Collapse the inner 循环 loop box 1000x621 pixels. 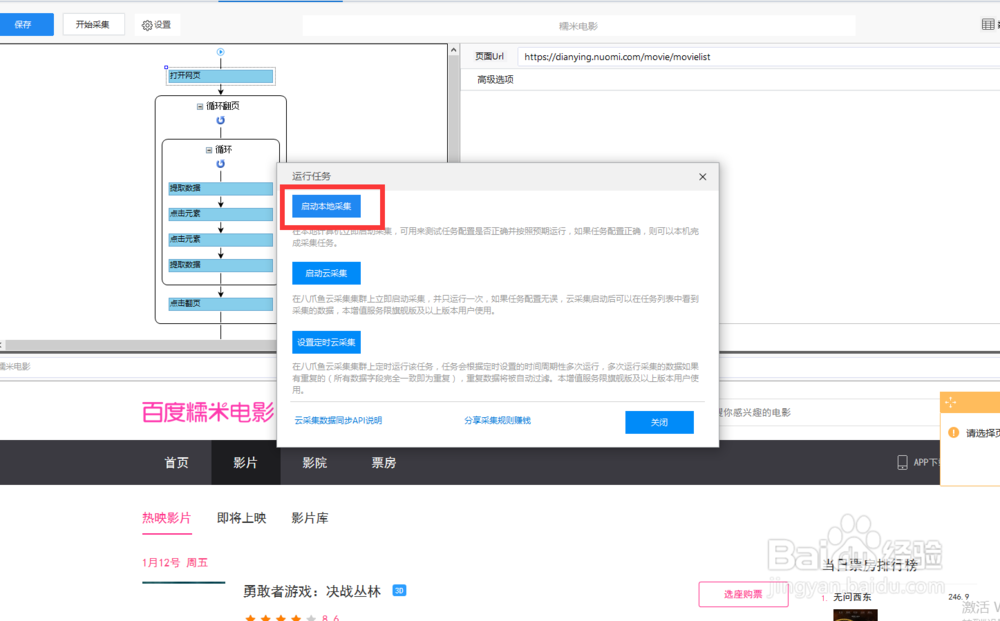(209, 150)
